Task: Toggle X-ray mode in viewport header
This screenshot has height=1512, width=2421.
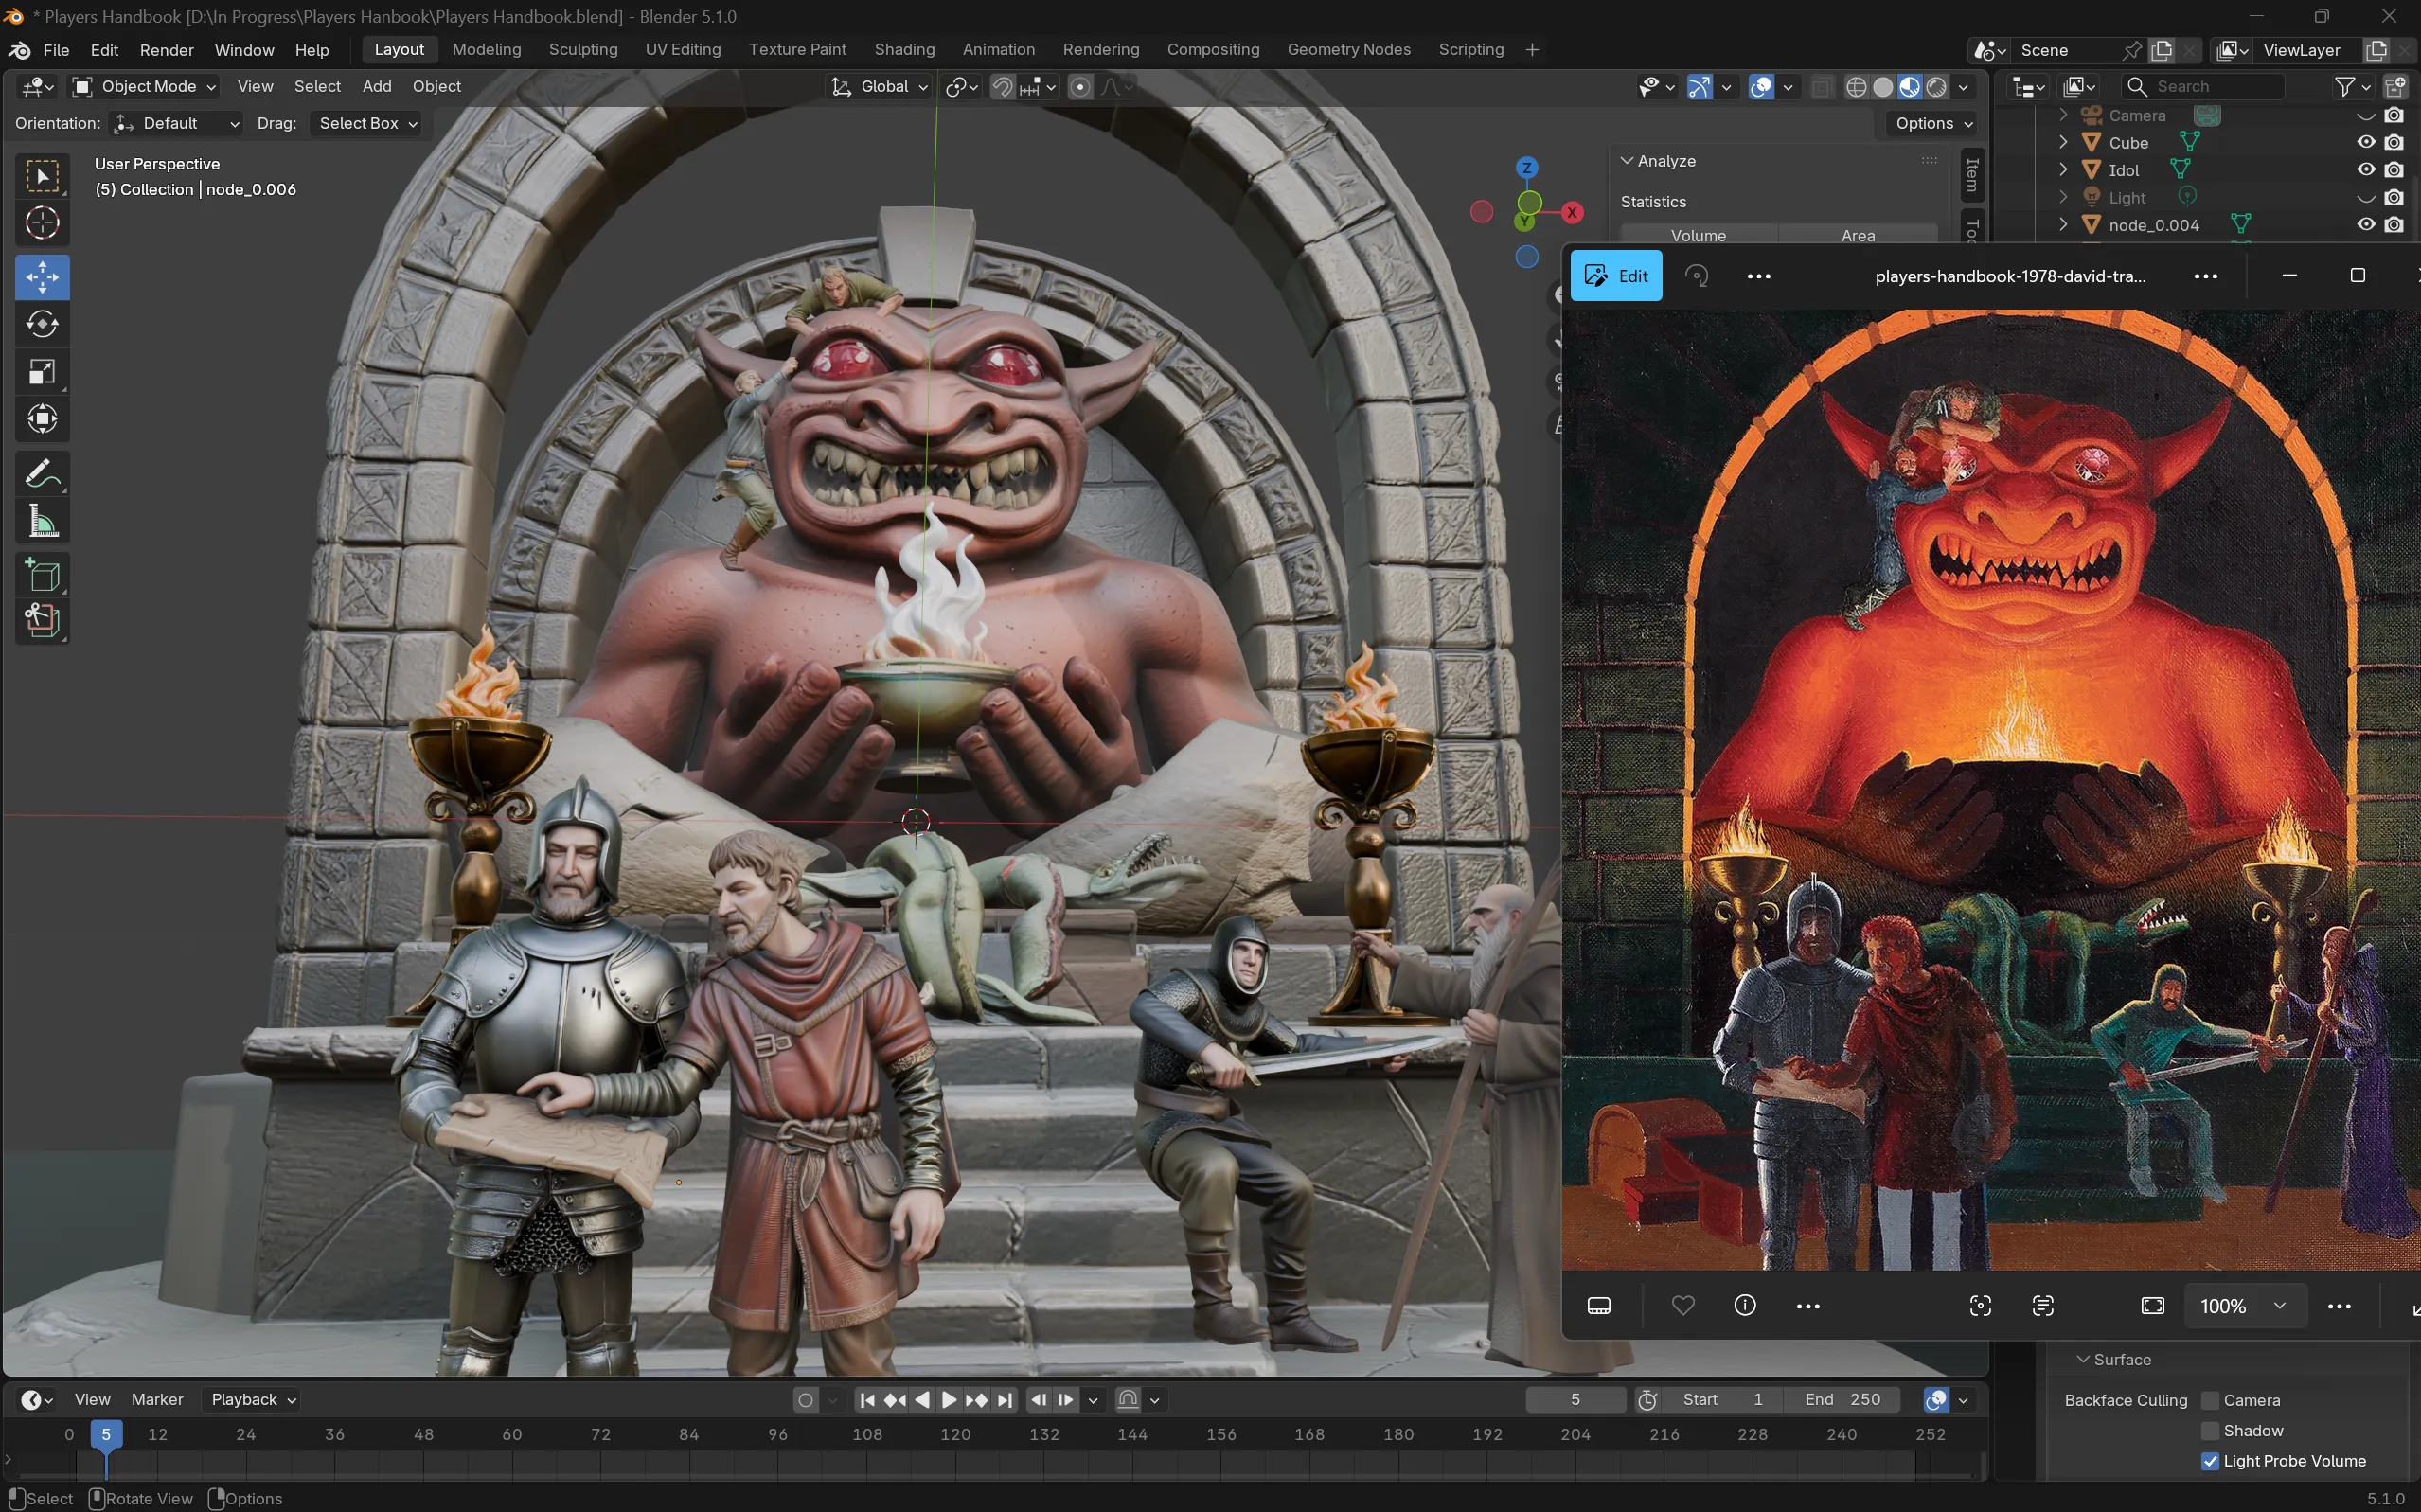Action: (x=1822, y=87)
